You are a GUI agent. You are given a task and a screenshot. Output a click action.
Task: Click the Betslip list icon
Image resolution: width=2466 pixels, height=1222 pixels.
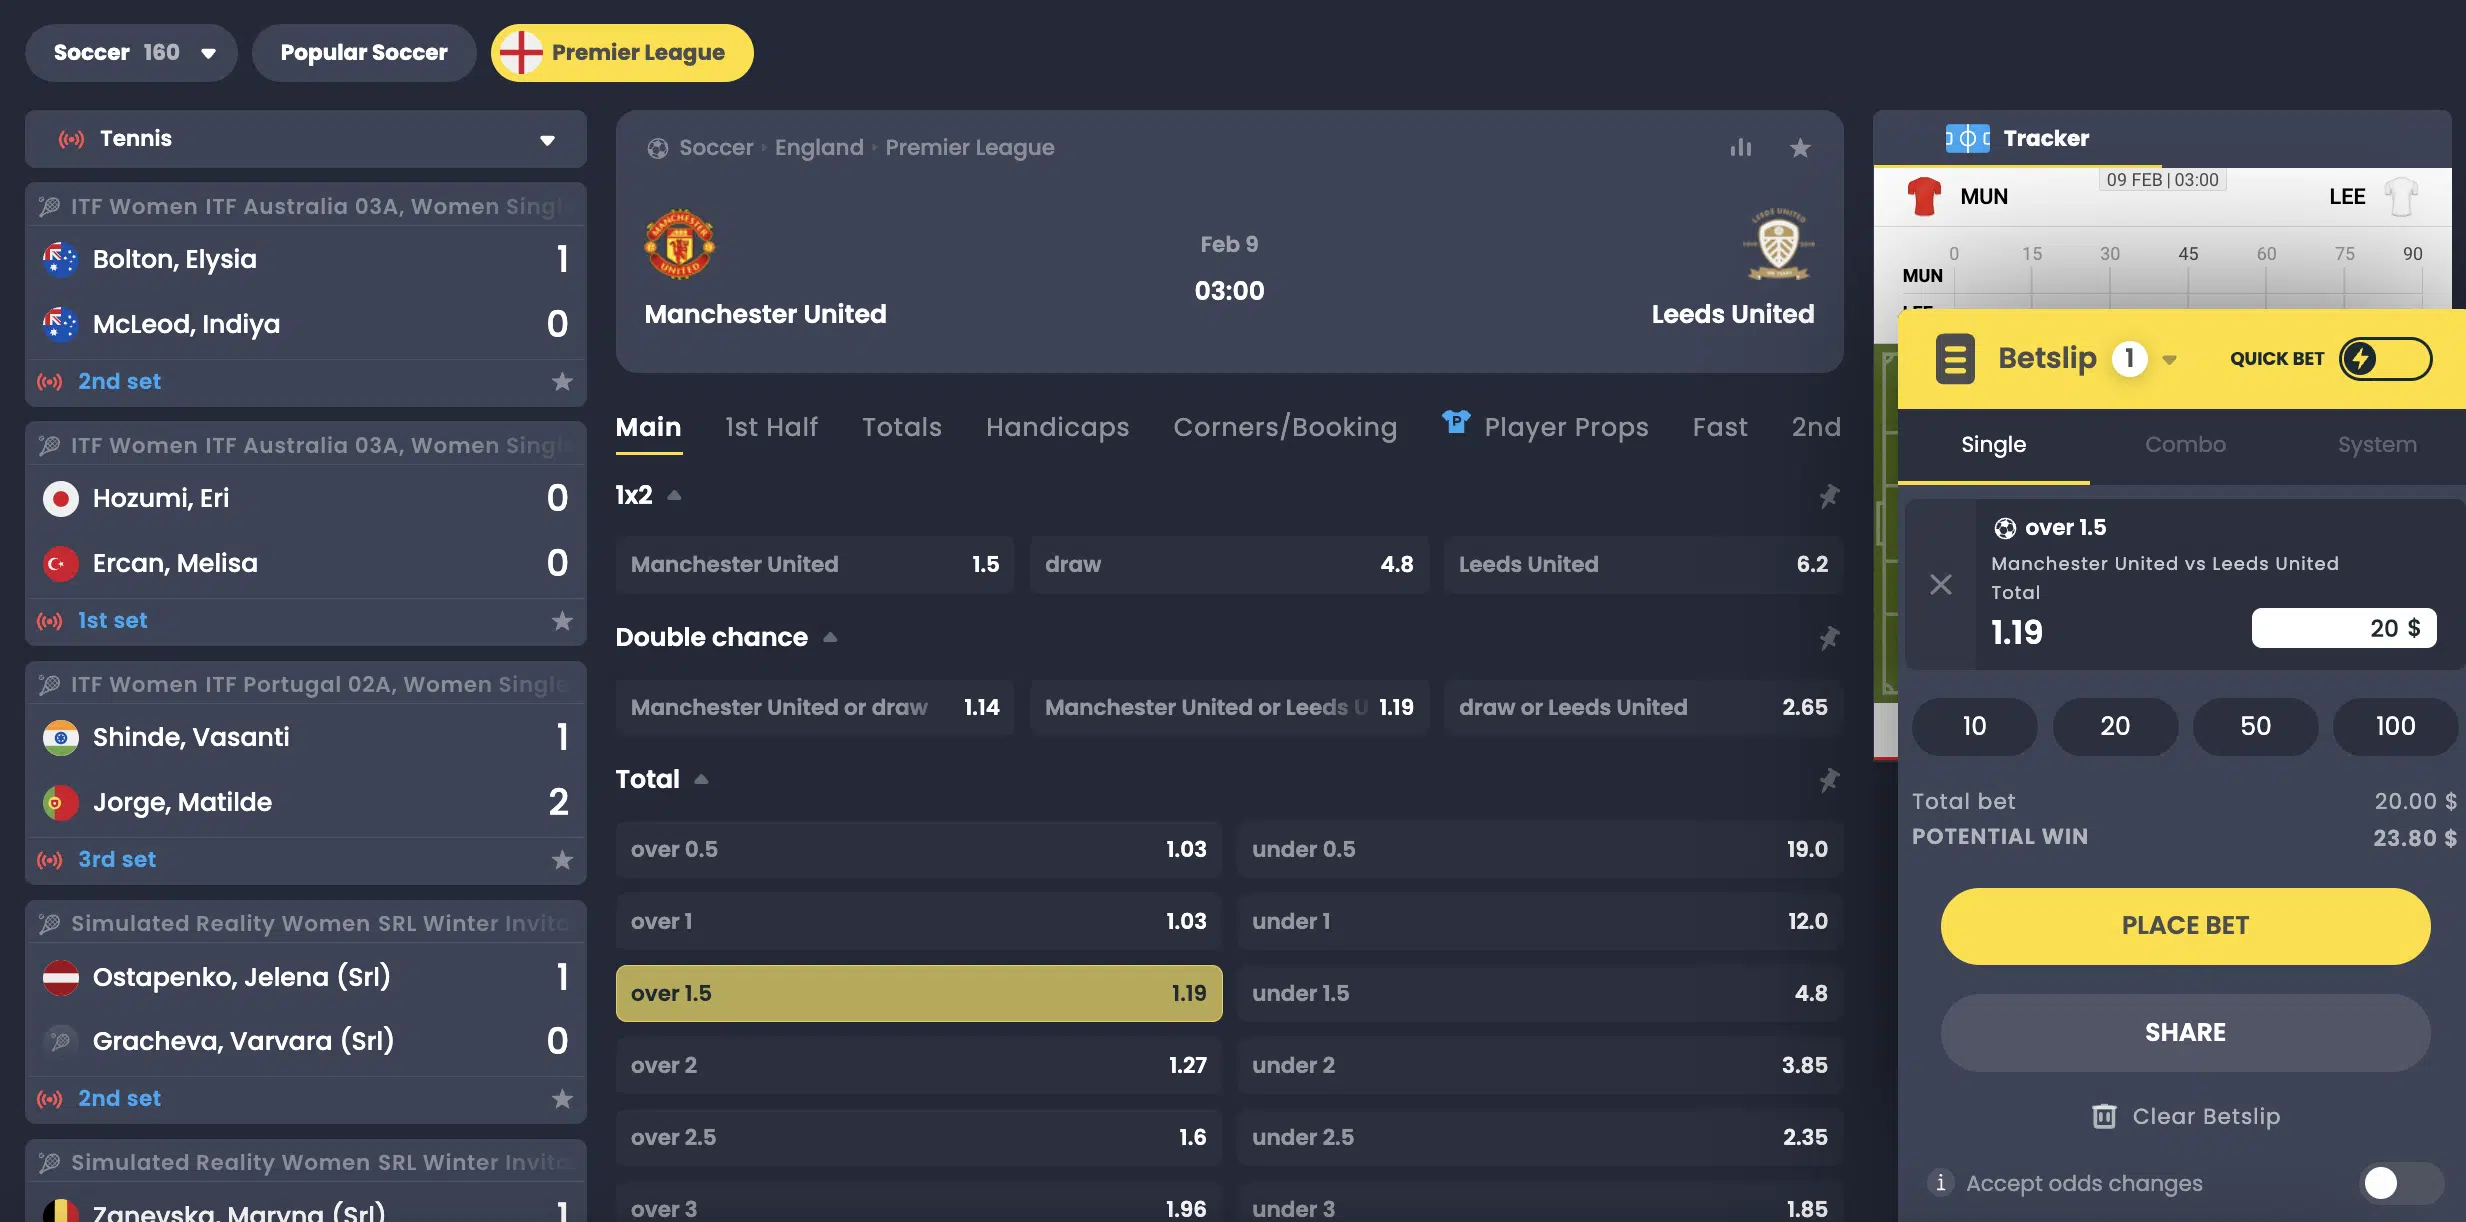[1955, 358]
